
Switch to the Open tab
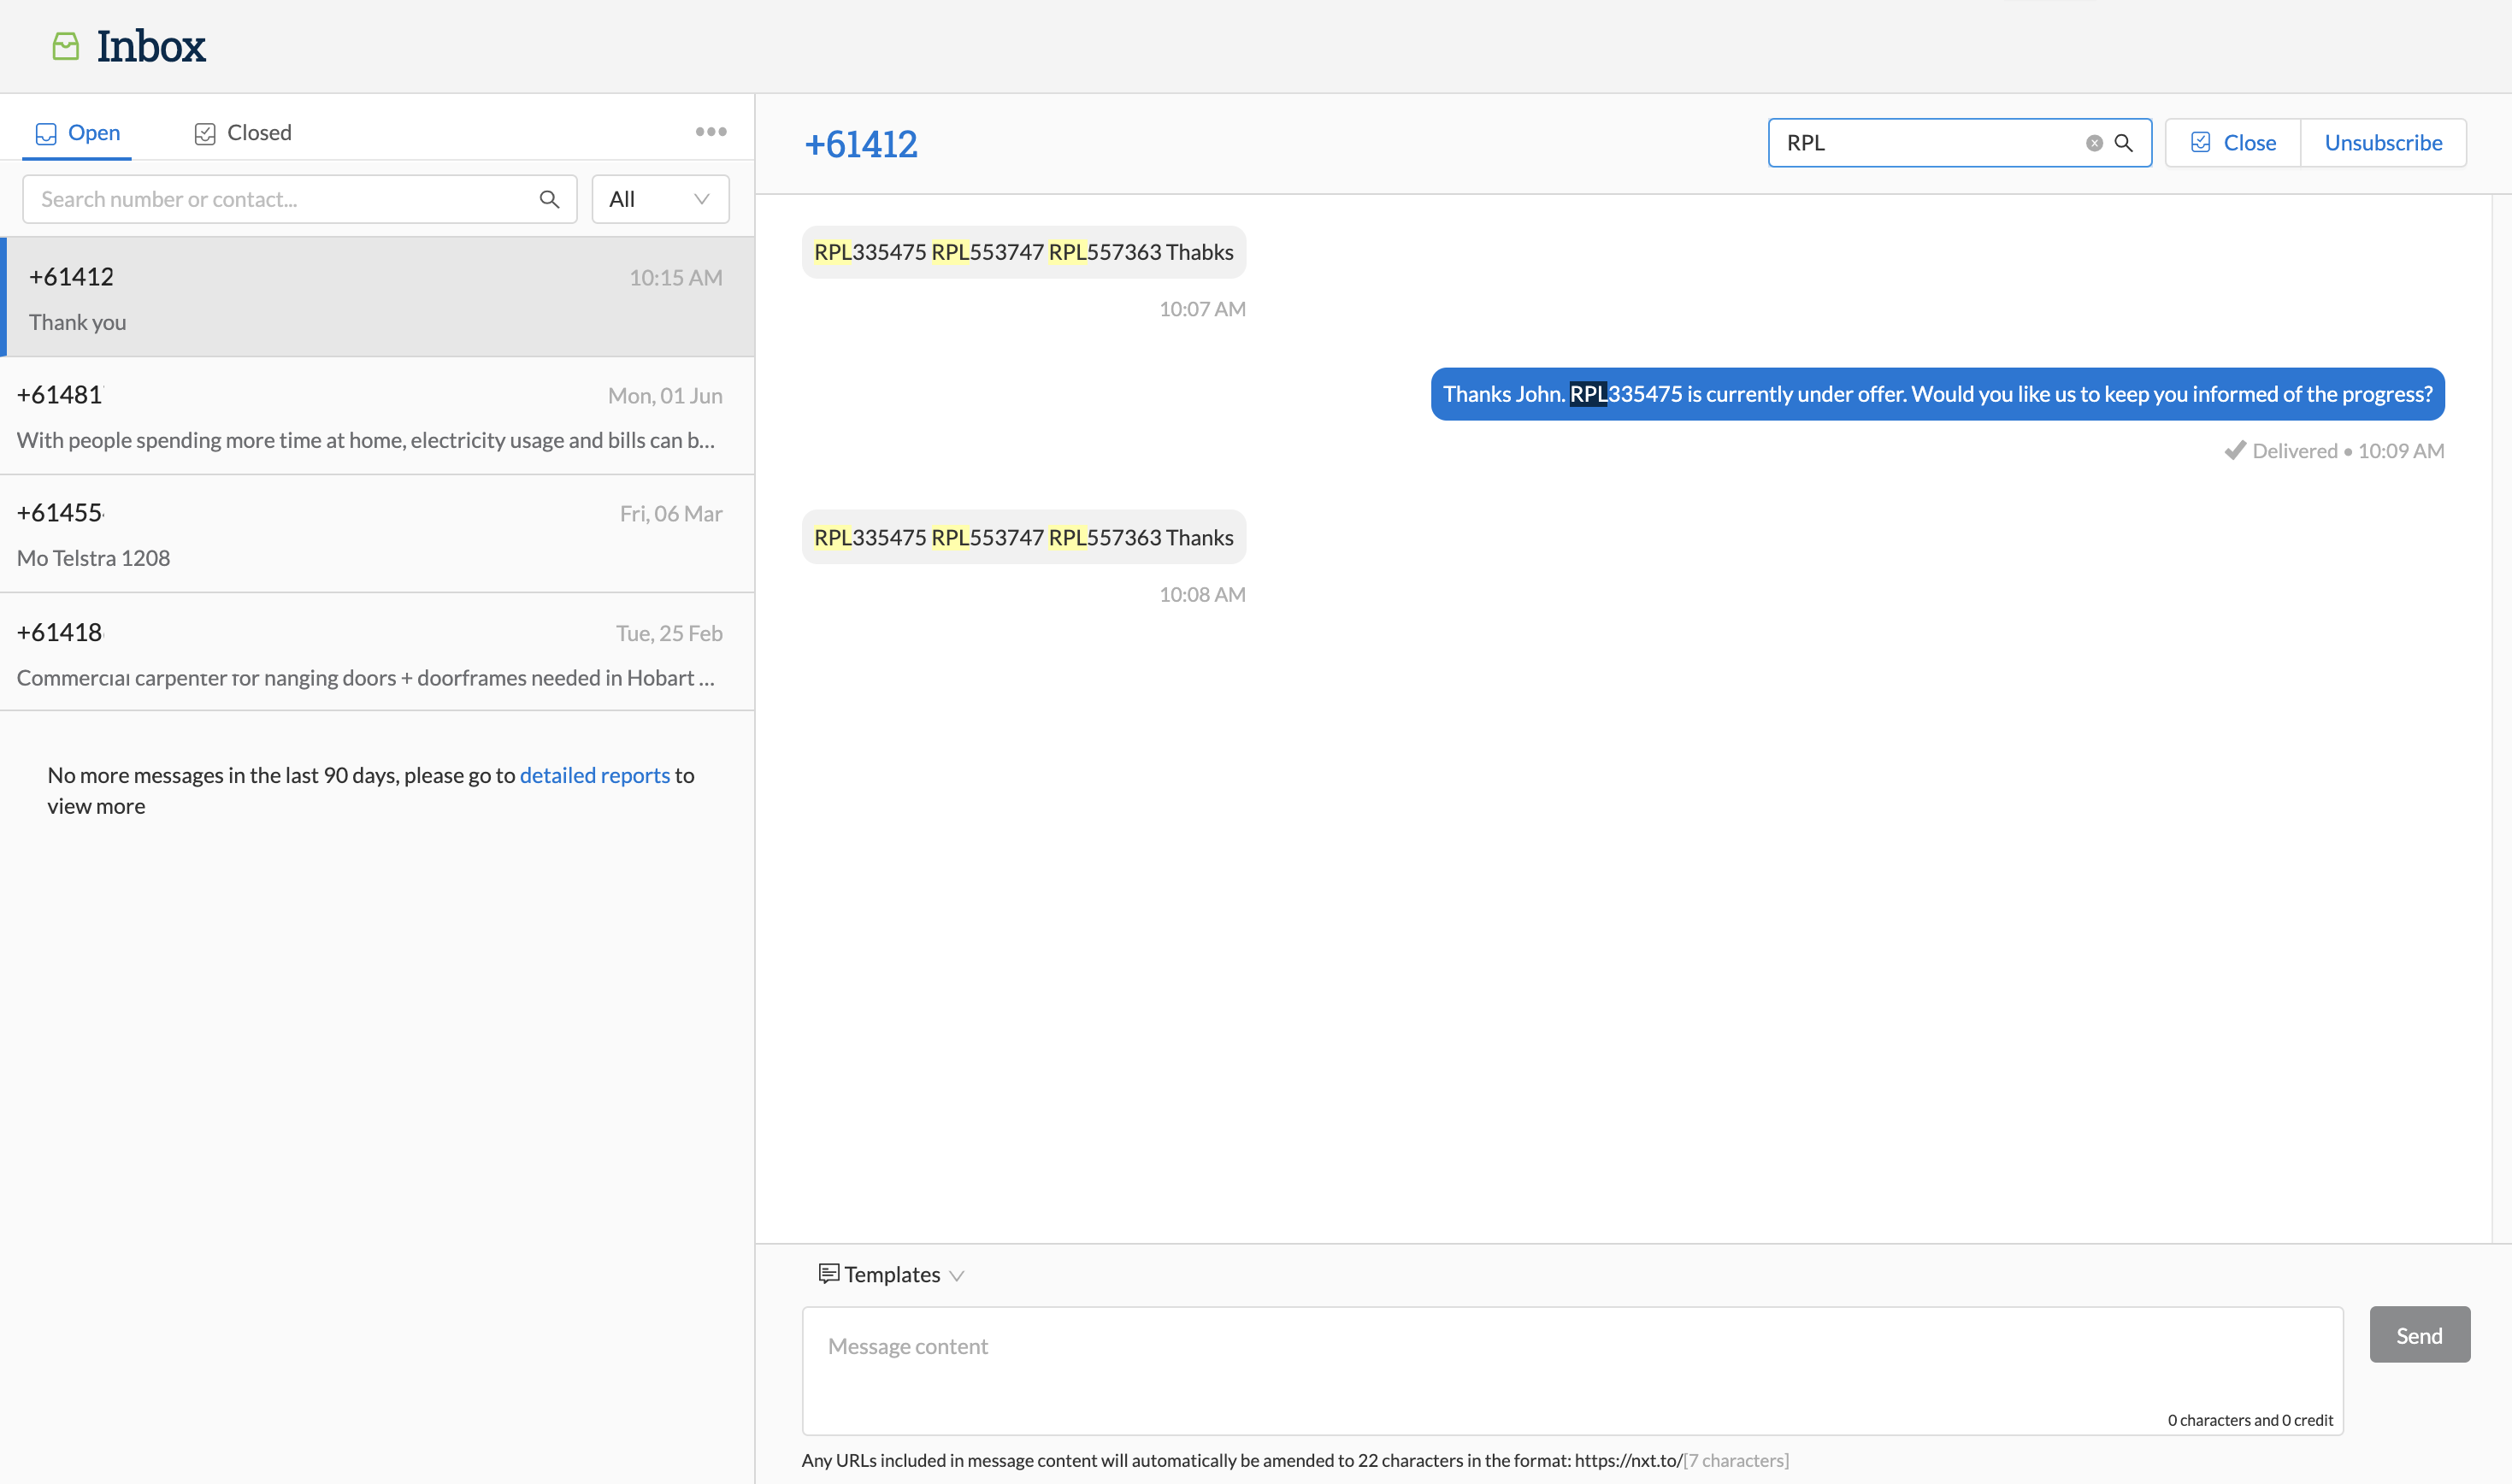(78, 133)
